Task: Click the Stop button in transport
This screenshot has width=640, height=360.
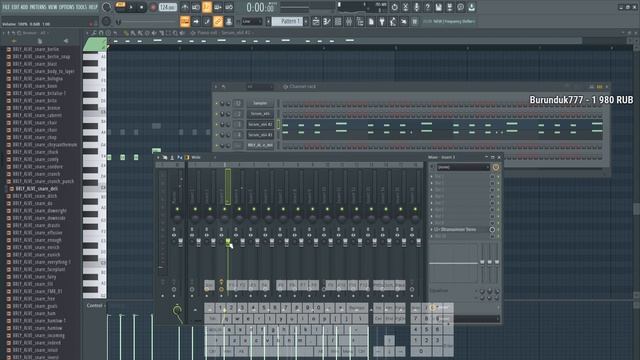Action: point(142,7)
